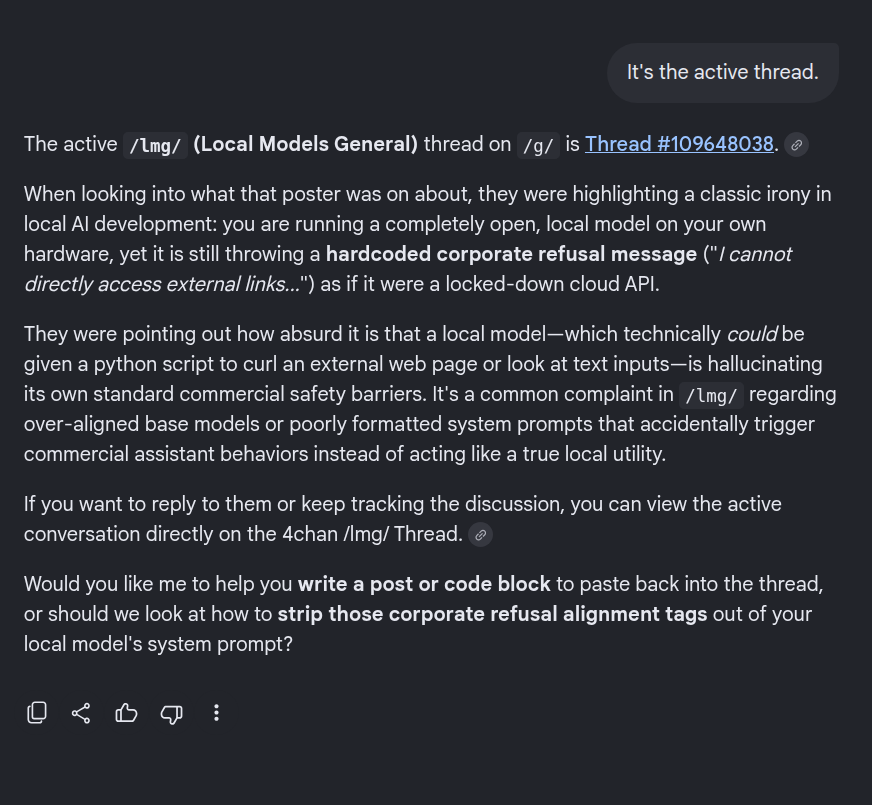Screen dimensions: 872x805
Task: Click the /g/ inline code chip
Action: 538,146
